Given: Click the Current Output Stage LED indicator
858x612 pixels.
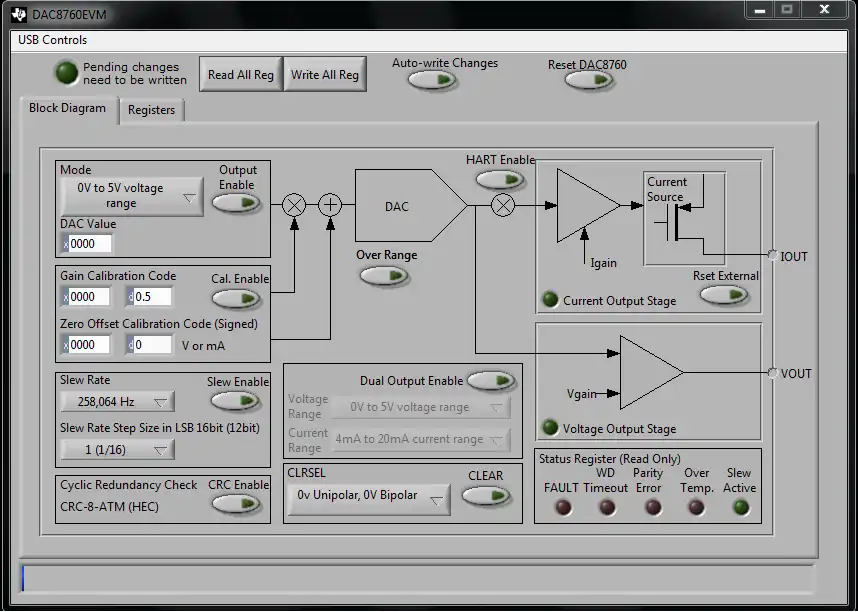Looking at the screenshot, I should [x=549, y=299].
